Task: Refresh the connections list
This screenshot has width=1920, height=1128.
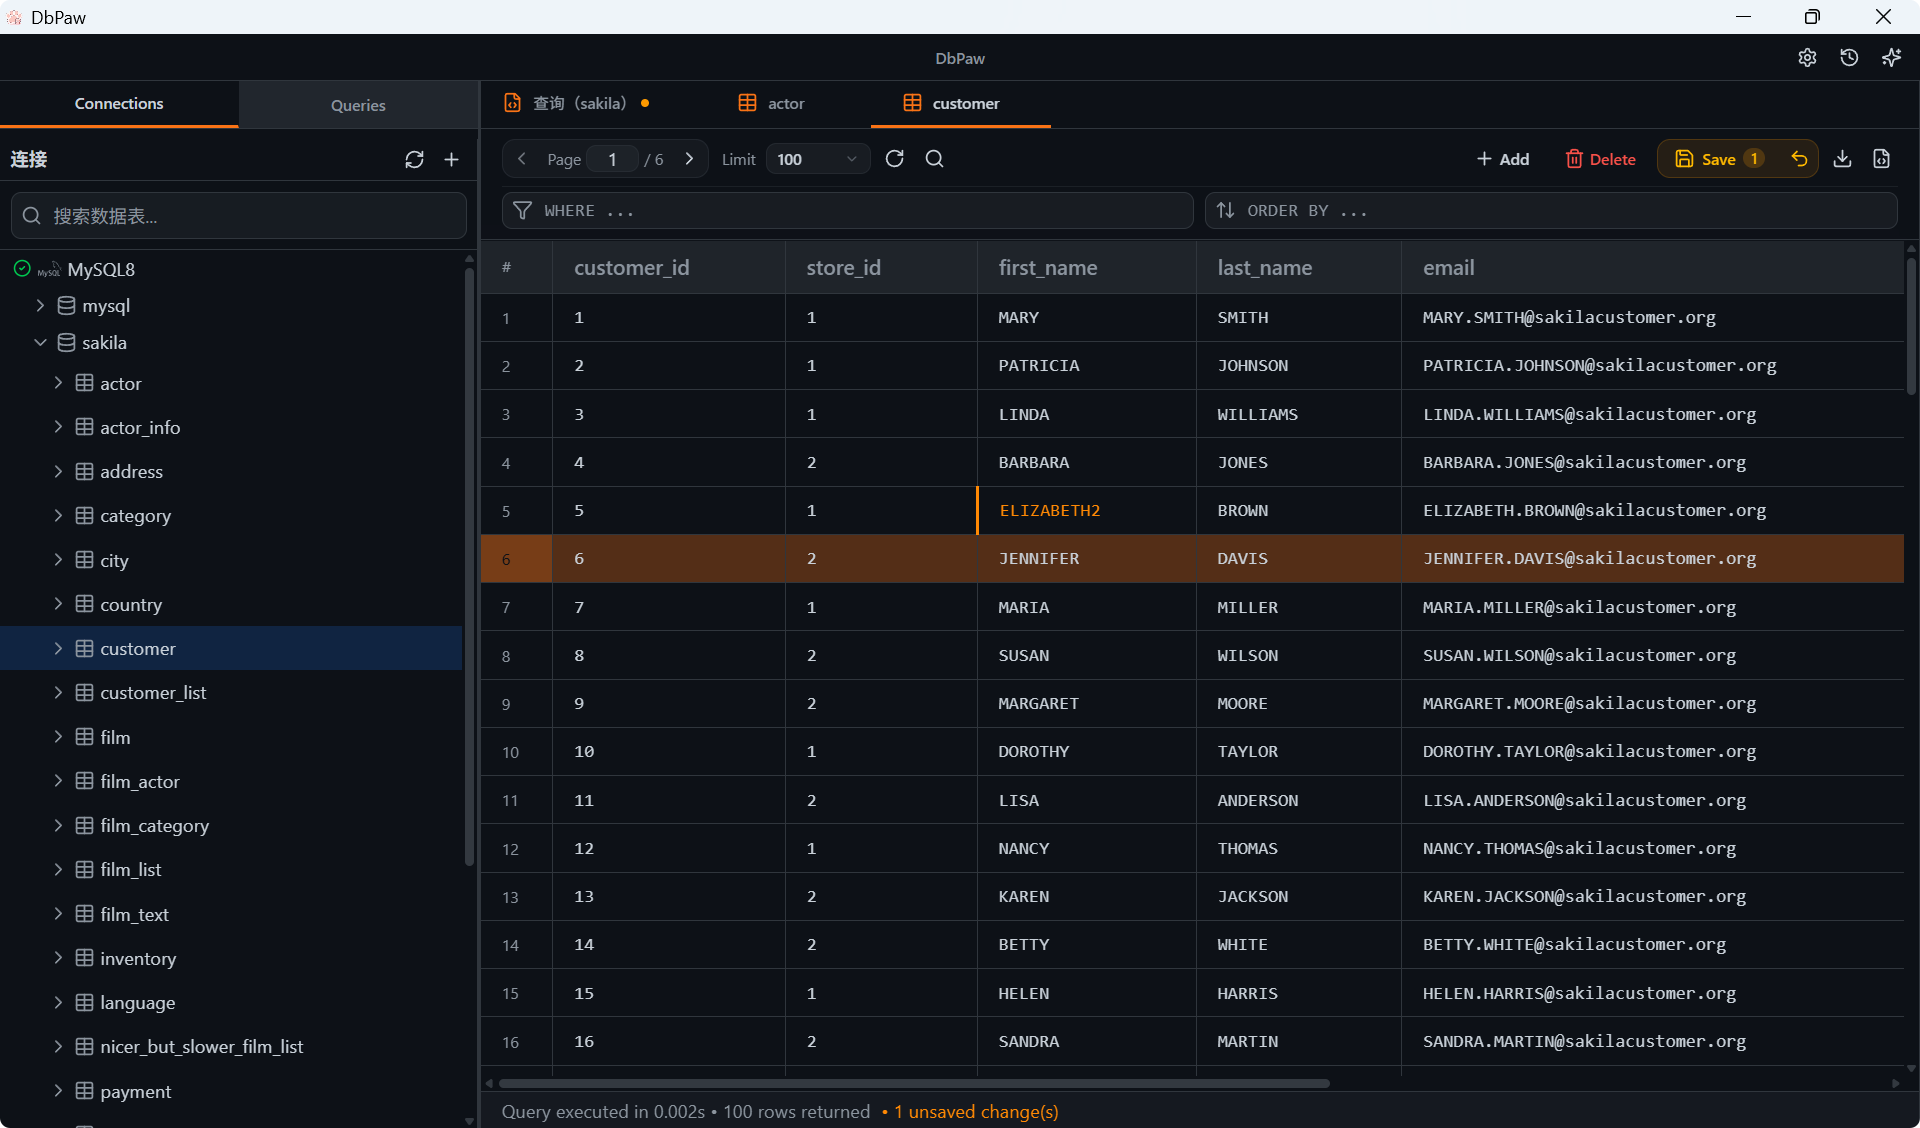Action: point(414,160)
